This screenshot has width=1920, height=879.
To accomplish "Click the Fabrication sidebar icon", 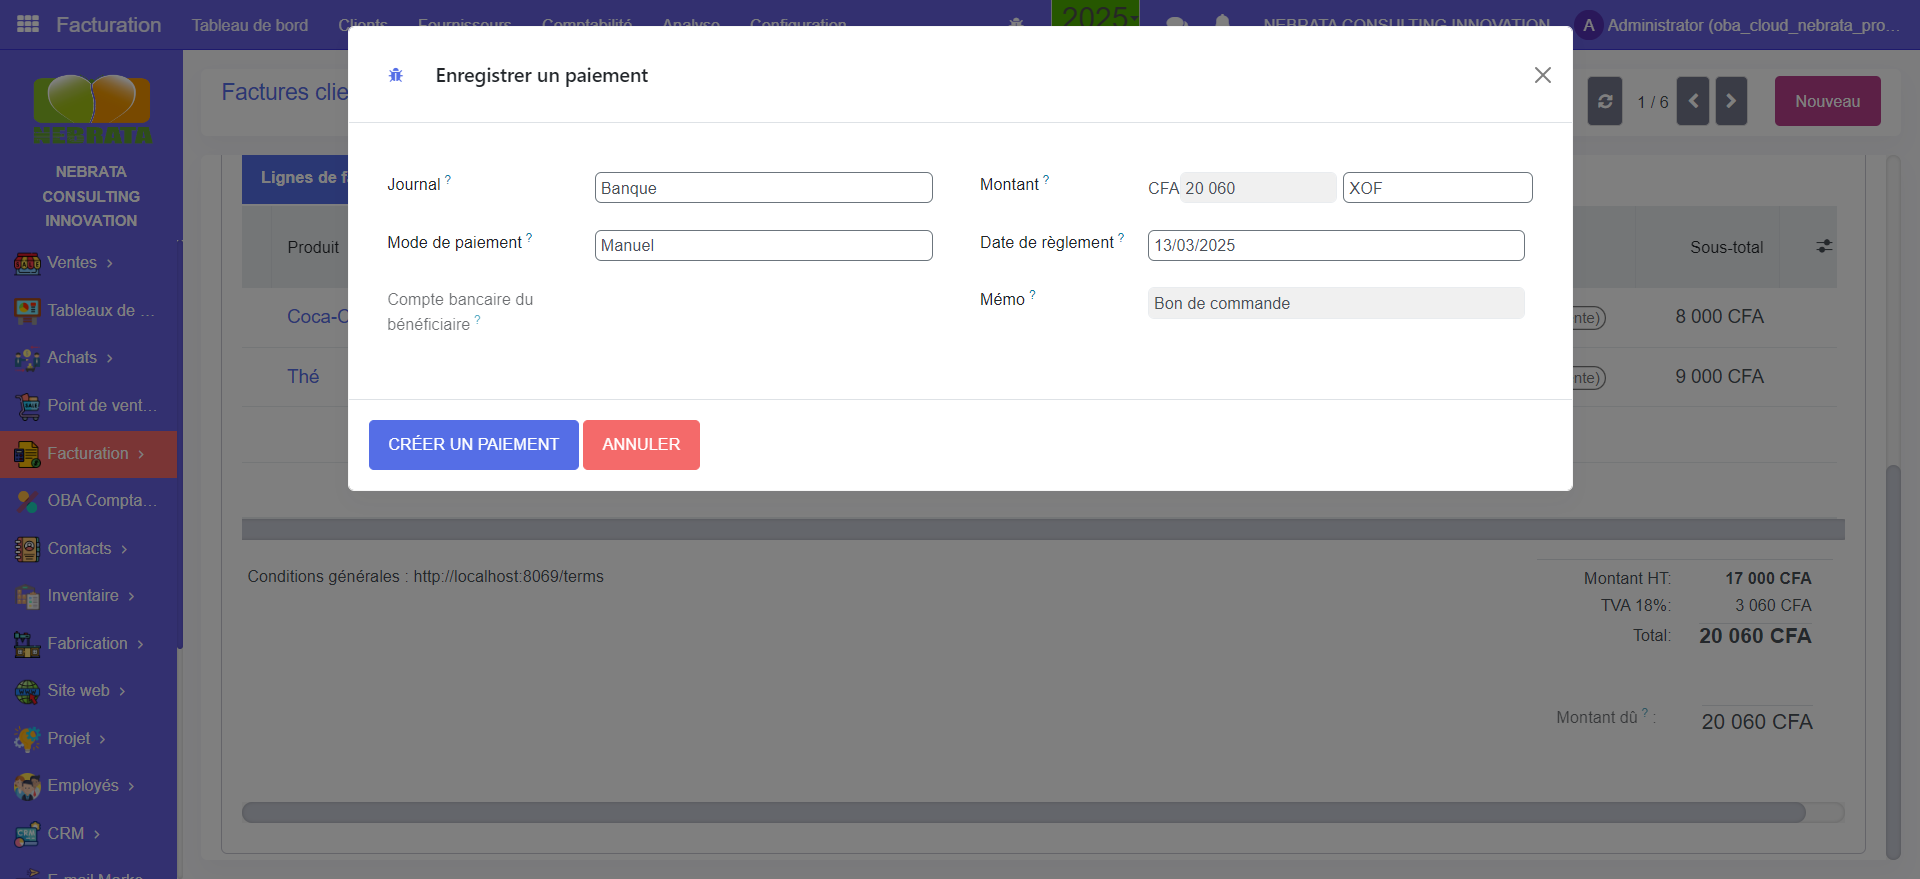I will pos(27,644).
